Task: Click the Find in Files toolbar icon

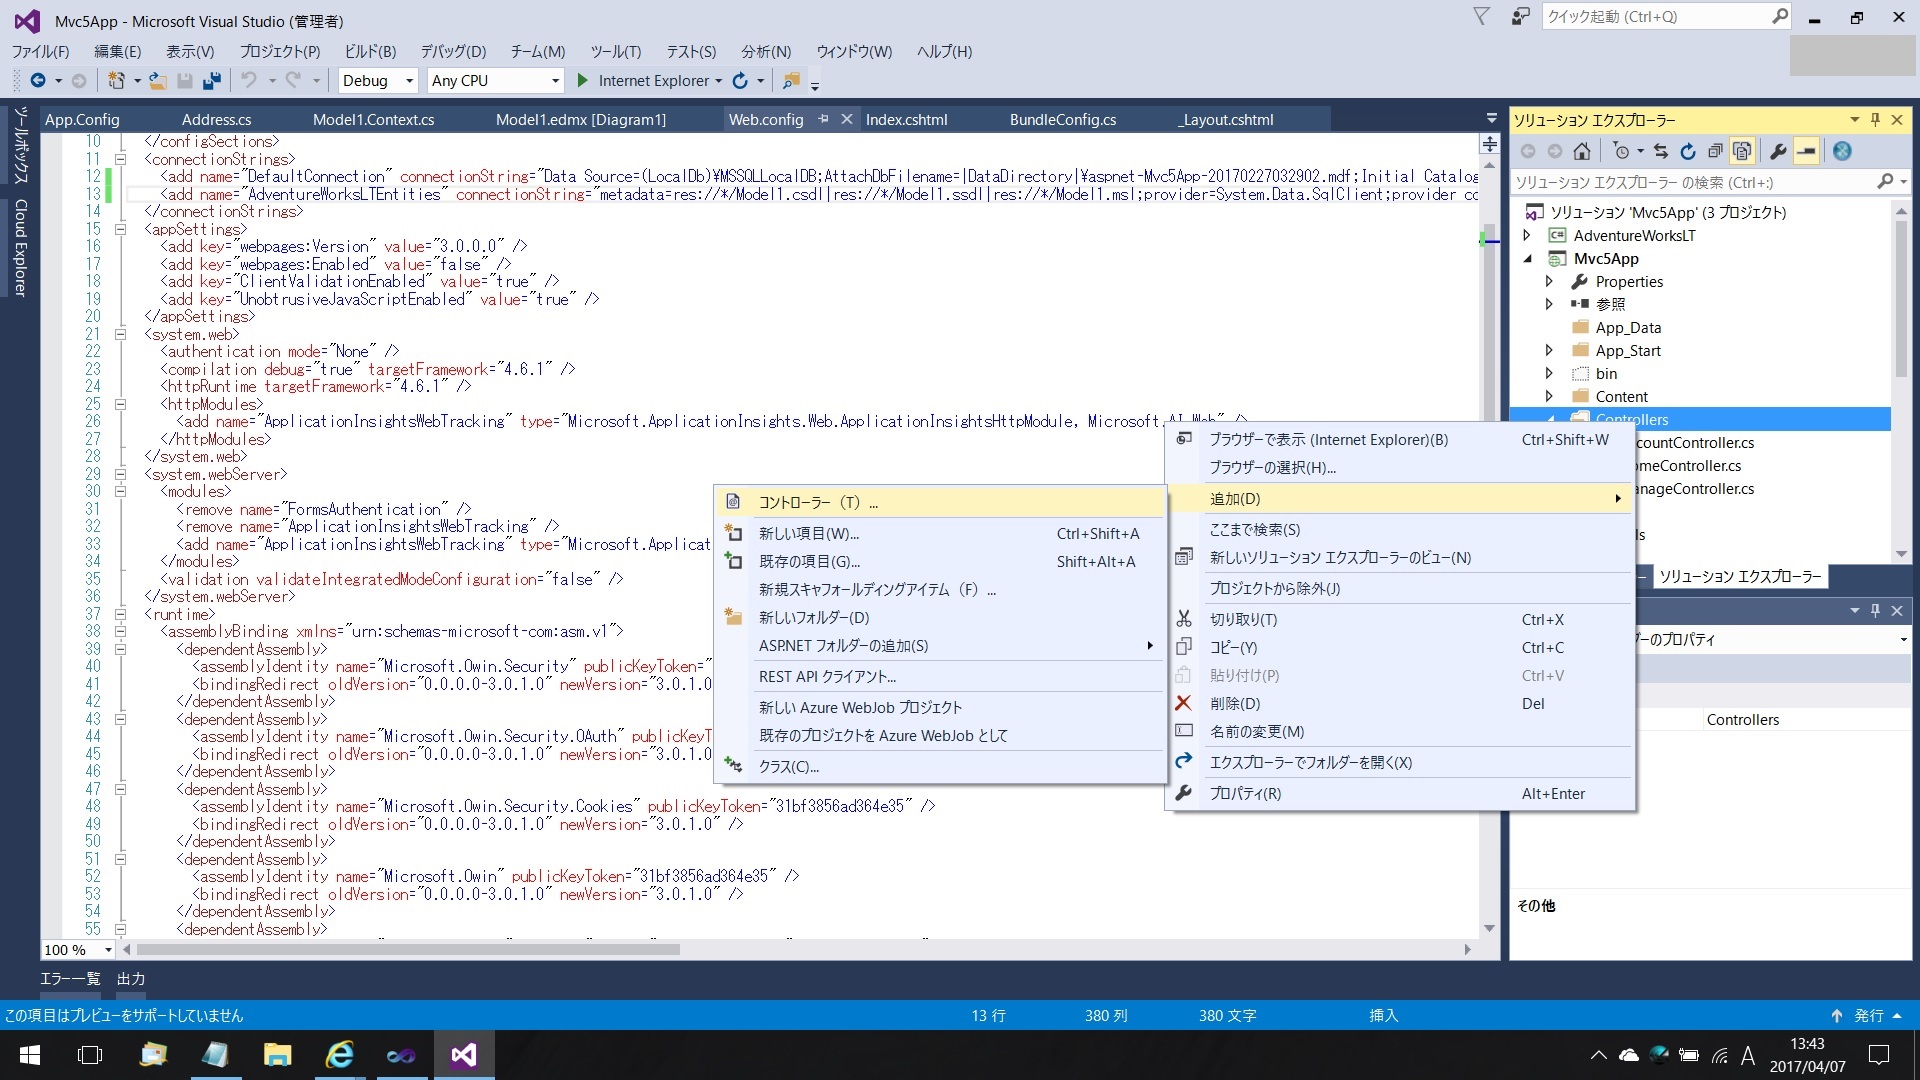Action: click(x=791, y=80)
